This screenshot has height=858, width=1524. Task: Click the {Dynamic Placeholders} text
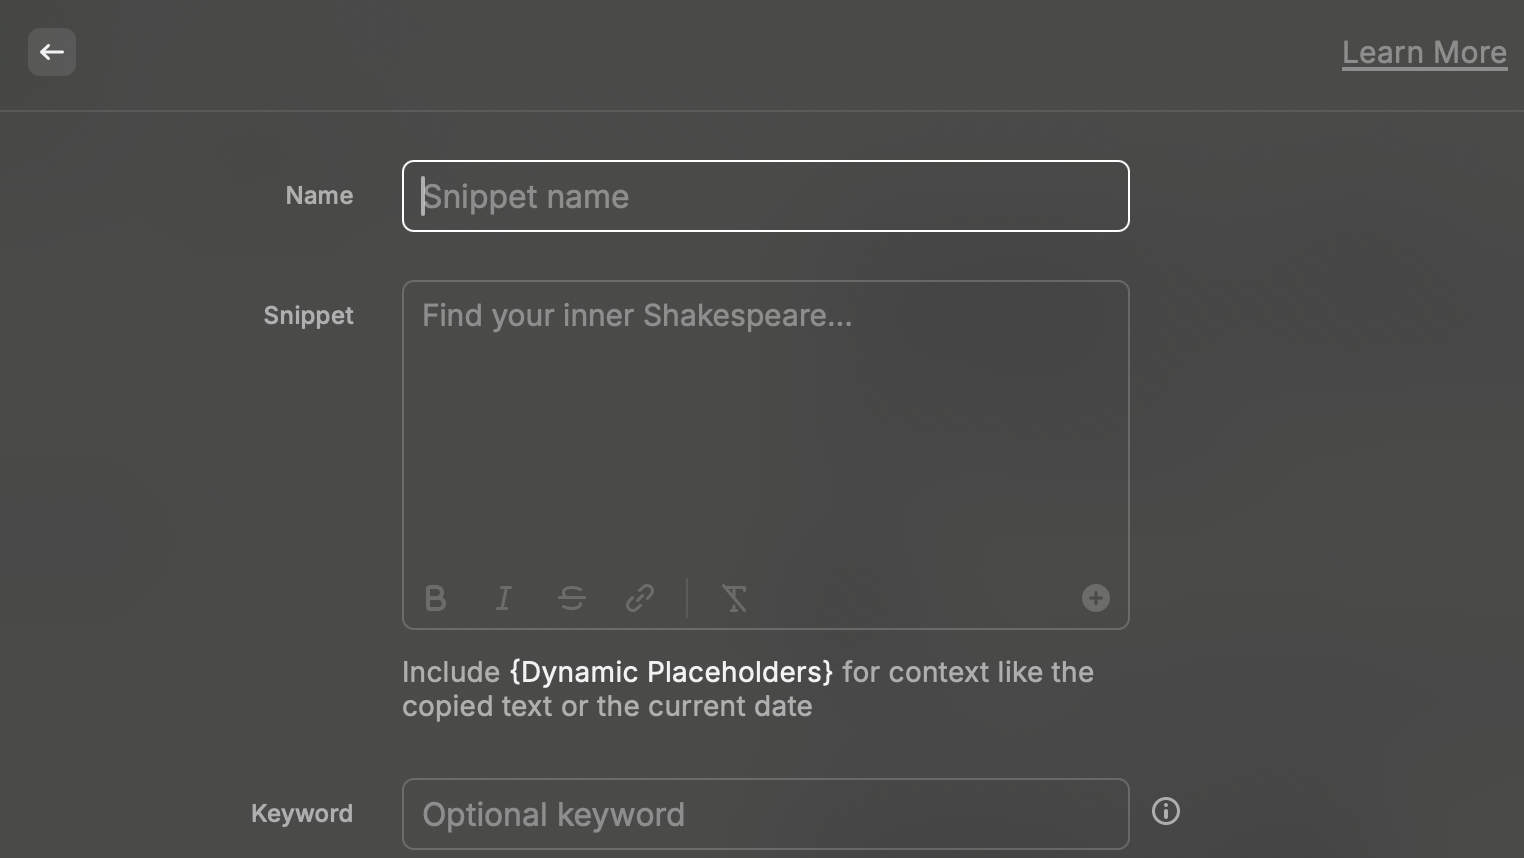pyautogui.click(x=671, y=672)
